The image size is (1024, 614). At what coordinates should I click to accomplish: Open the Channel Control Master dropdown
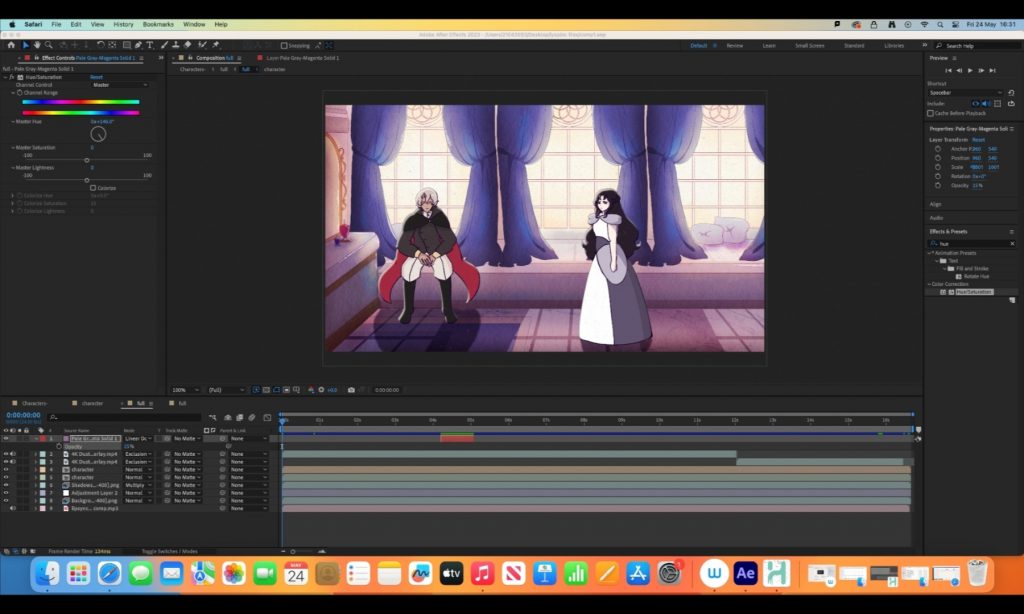tap(120, 85)
